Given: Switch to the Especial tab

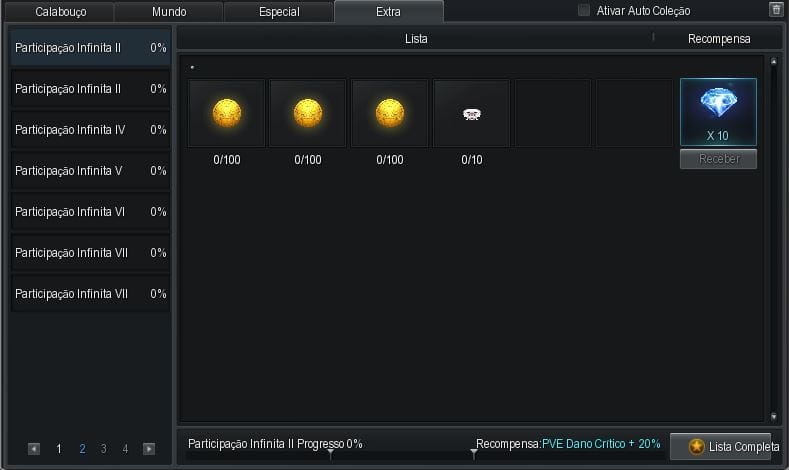Looking at the screenshot, I should 279,12.
